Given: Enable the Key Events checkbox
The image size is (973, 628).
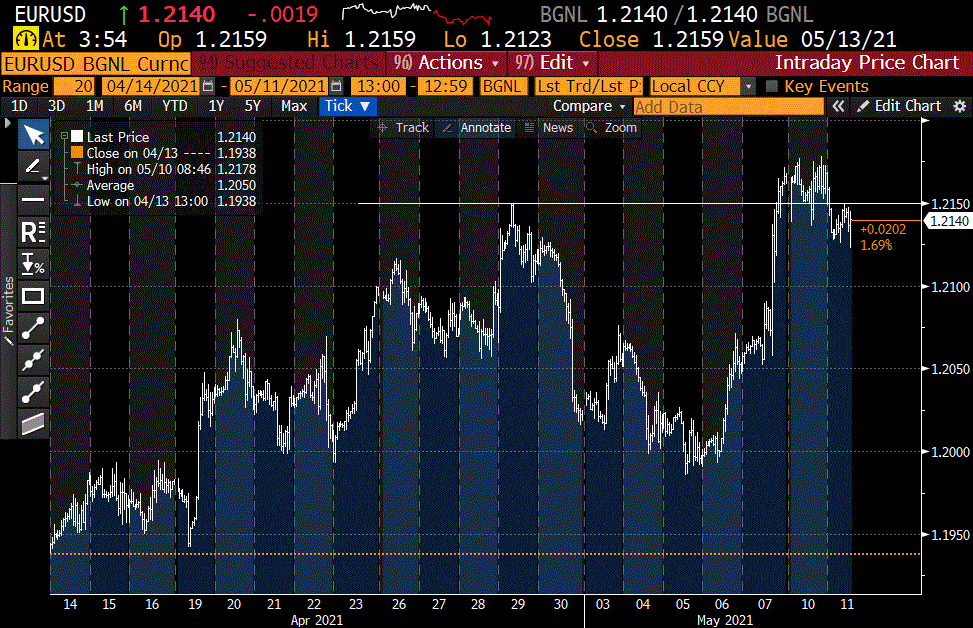Looking at the screenshot, I should pos(772,86).
